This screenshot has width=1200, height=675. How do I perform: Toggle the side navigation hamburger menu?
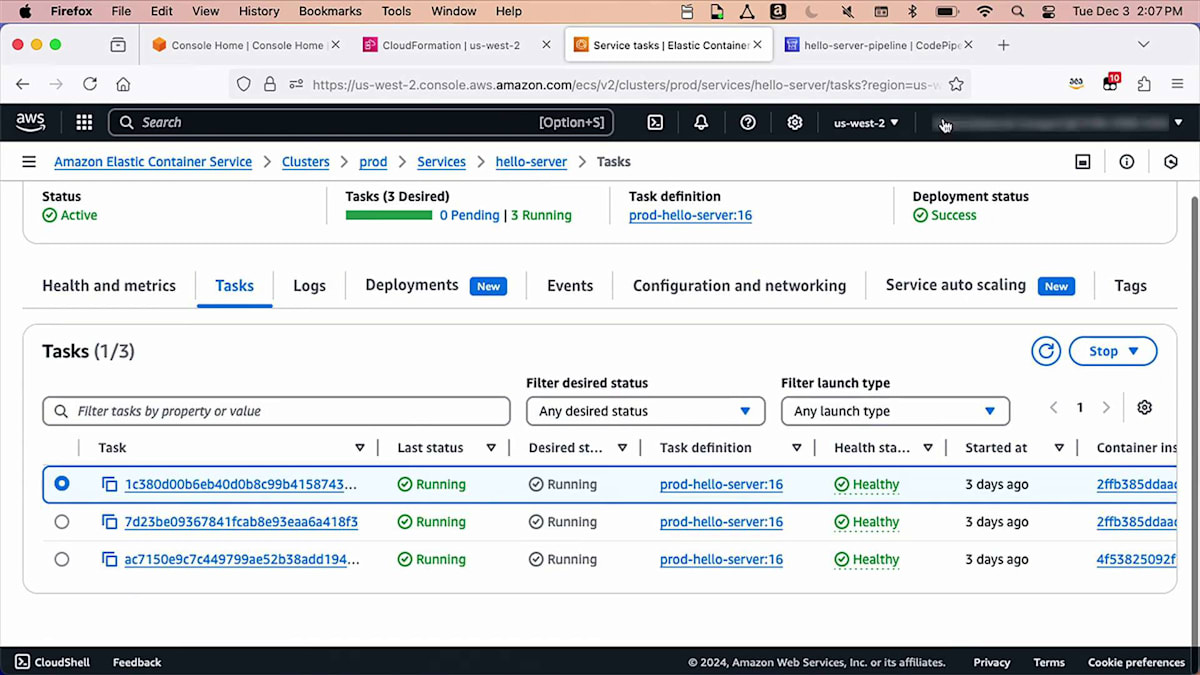click(29, 161)
